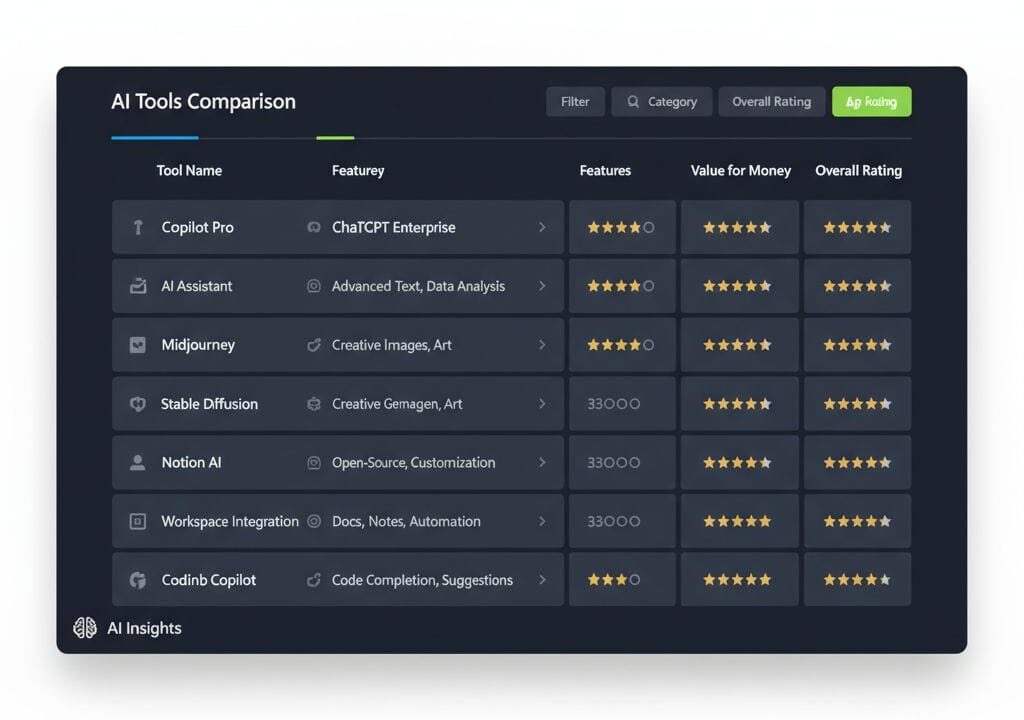Open the Filter button
Screen dimensions: 1024x720
575,102
